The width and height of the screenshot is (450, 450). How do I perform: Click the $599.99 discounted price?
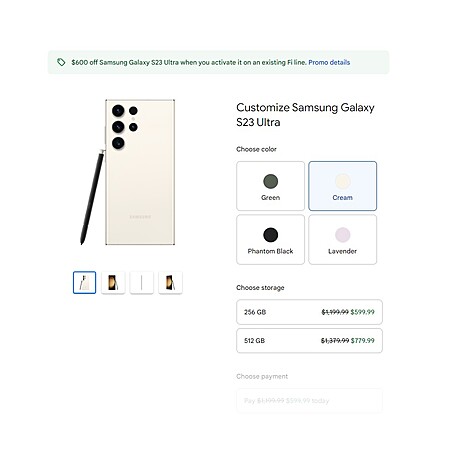click(x=362, y=312)
